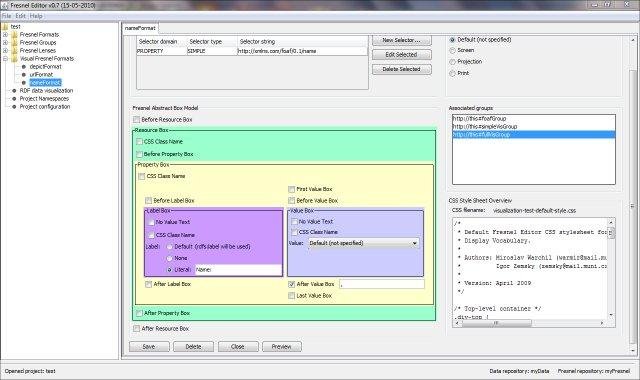
Task: Switch to the nameFormat tab
Action: 140,28
